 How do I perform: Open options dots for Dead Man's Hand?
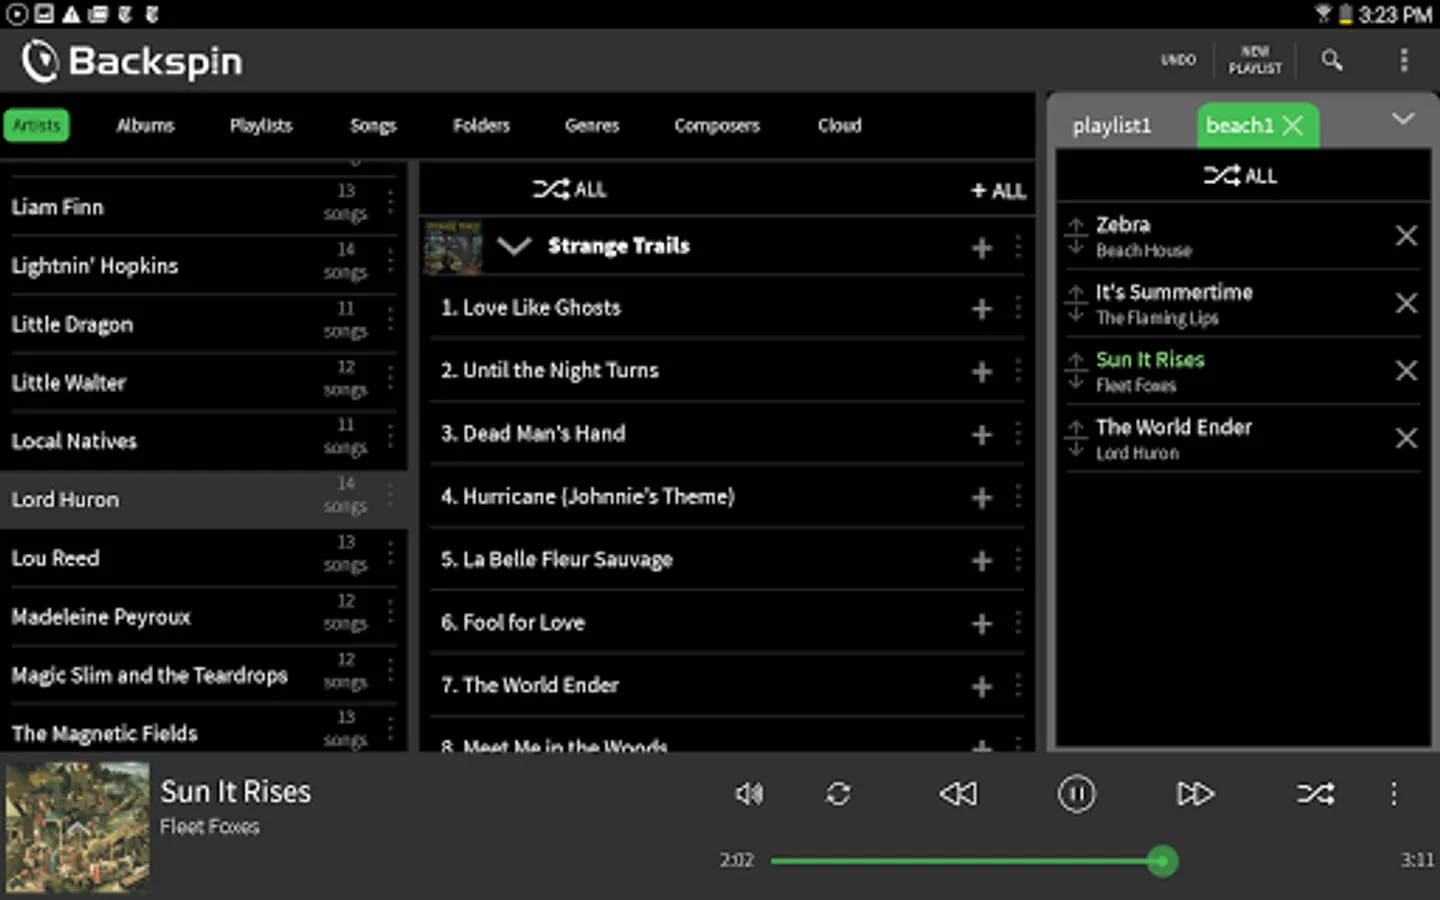pos(1018,435)
